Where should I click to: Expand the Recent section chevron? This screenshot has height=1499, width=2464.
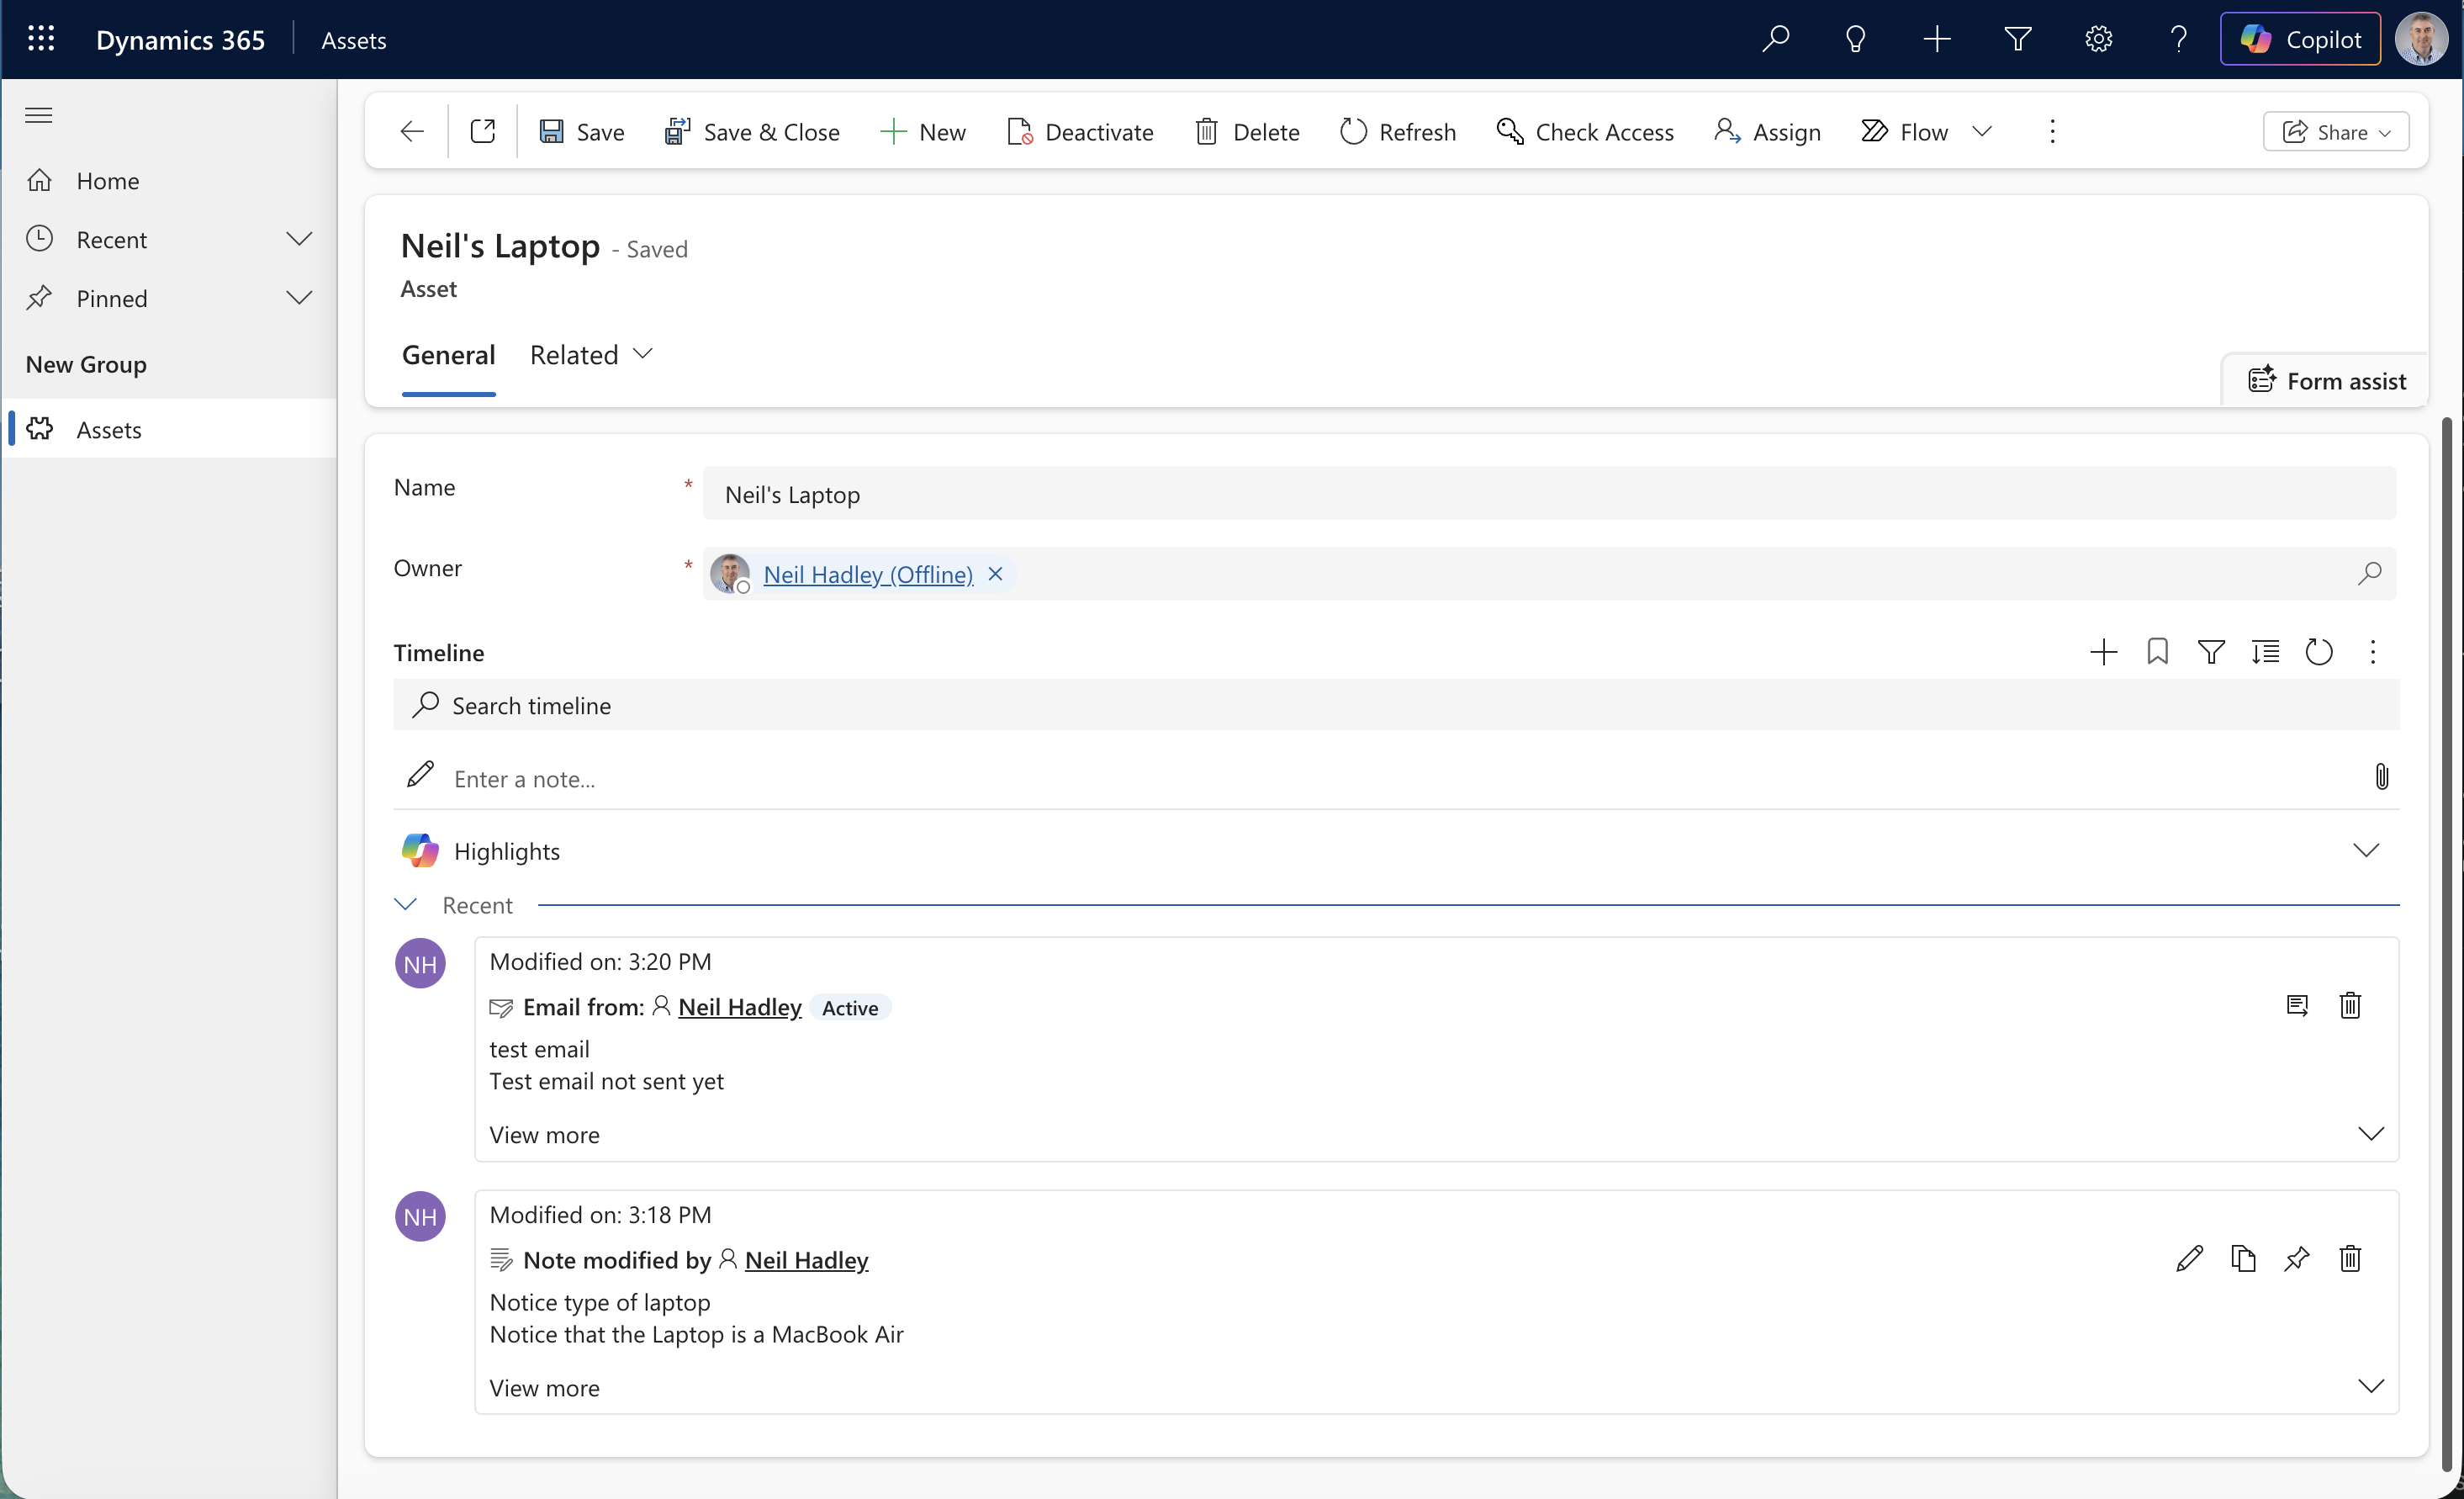coord(299,239)
